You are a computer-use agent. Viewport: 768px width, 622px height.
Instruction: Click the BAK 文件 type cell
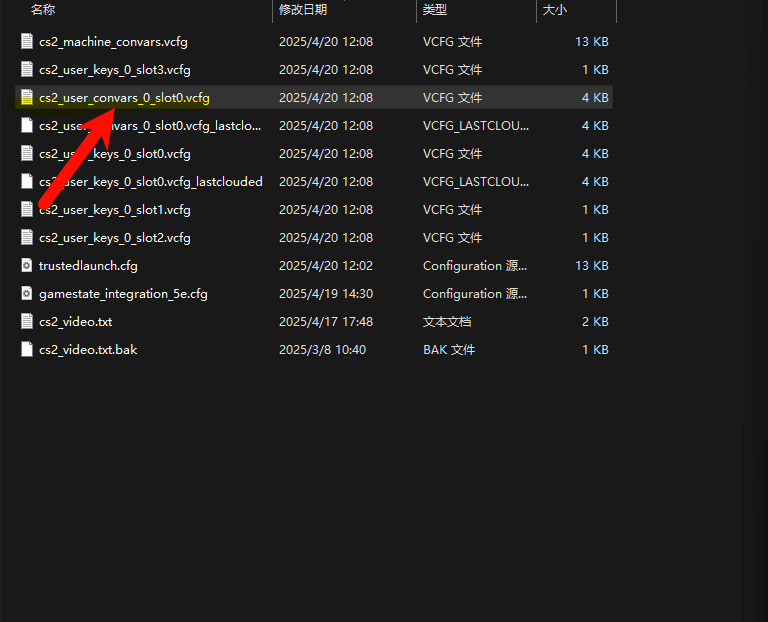coord(449,349)
